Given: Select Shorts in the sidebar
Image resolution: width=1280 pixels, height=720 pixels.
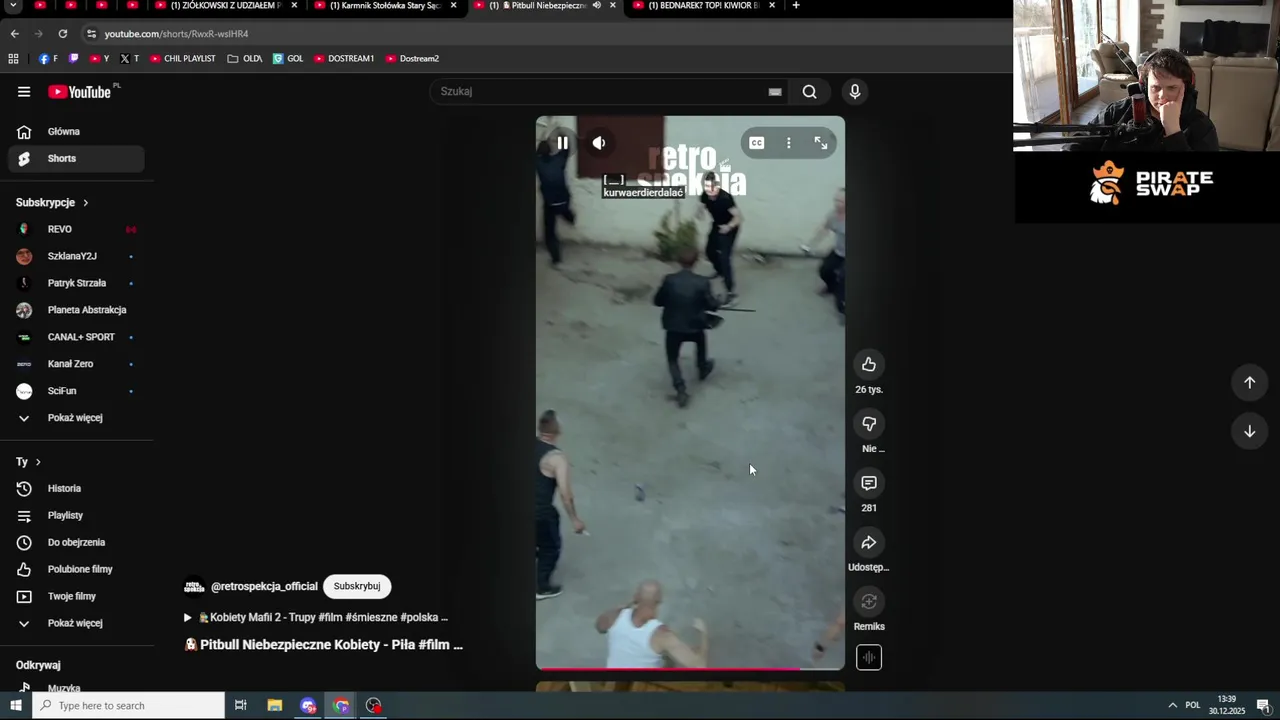Looking at the screenshot, I should (76, 158).
